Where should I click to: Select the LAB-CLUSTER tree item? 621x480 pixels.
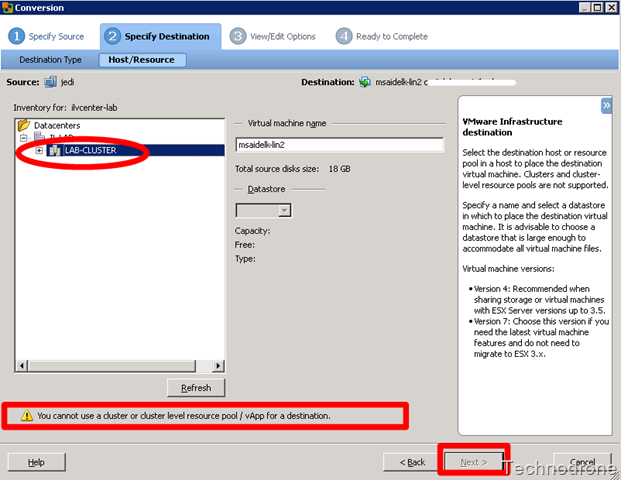coord(90,150)
